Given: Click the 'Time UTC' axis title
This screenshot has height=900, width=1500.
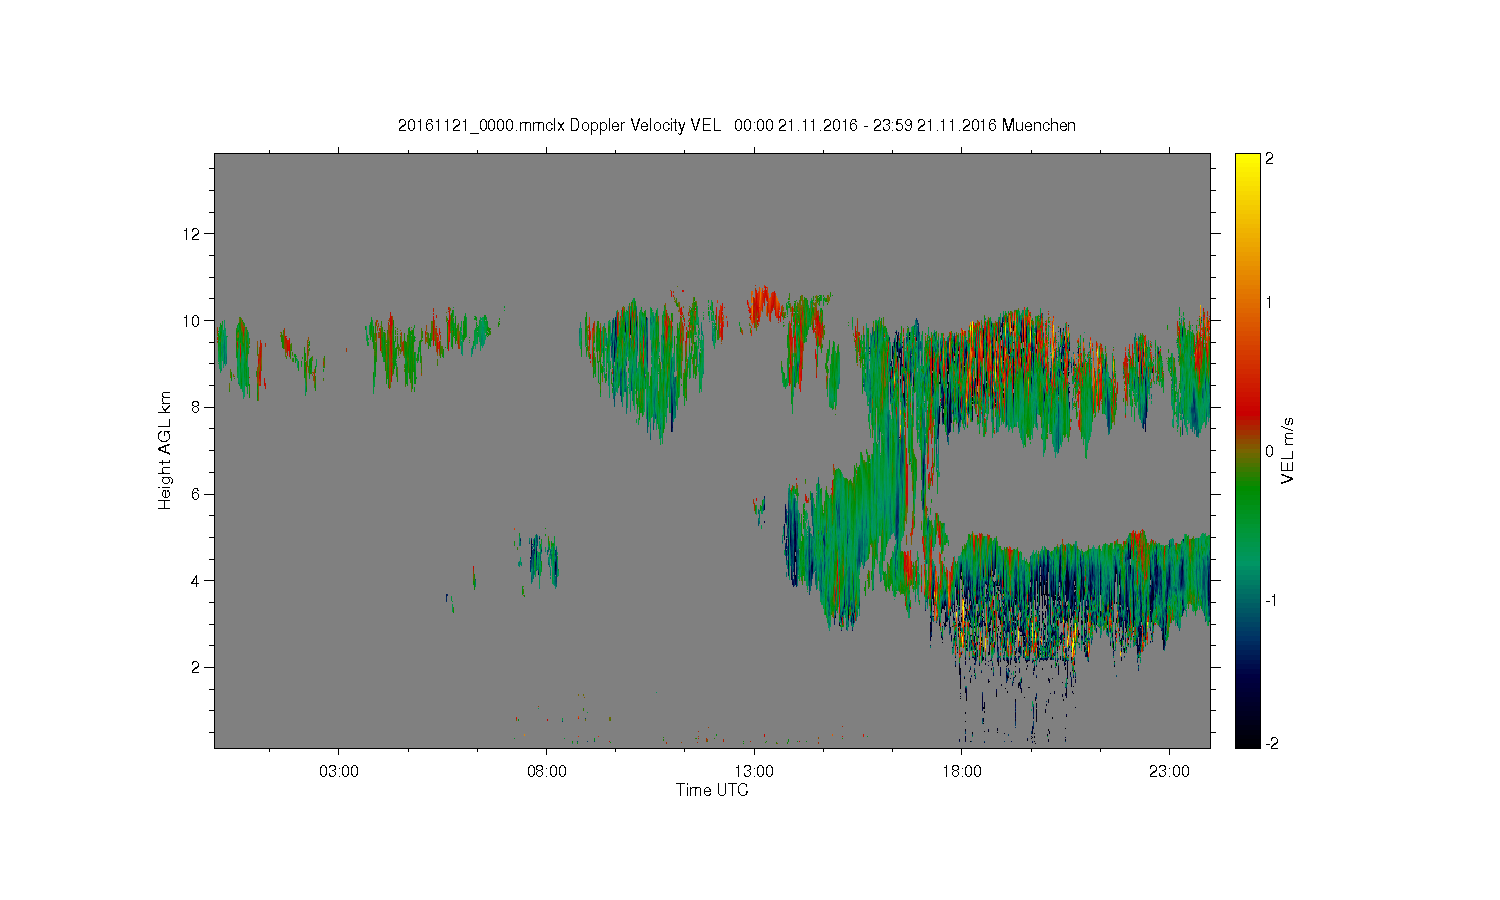Looking at the screenshot, I should pos(712,790).
